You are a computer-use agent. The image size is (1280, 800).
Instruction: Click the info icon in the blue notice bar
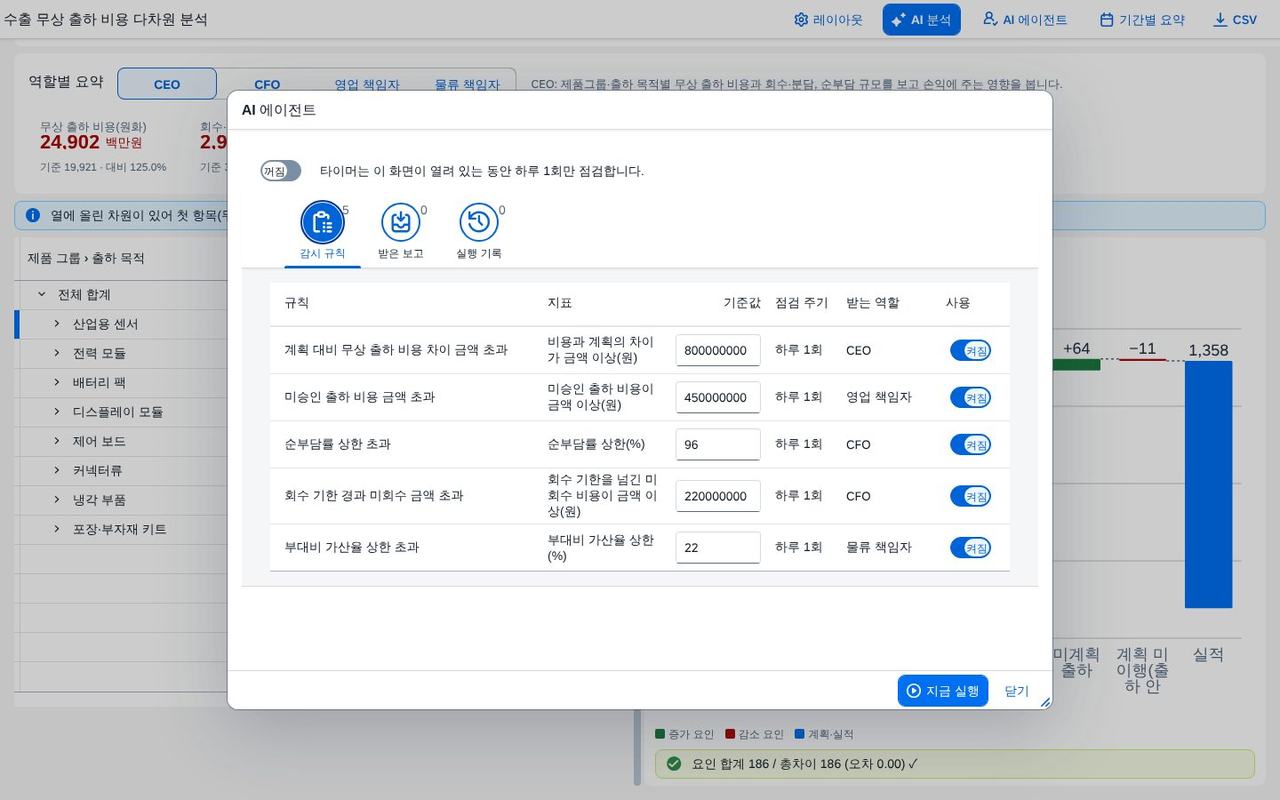33,215
